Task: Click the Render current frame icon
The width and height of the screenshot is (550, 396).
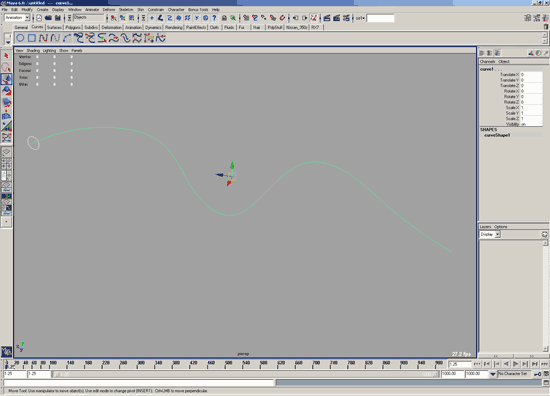Action: tap(327, 18)
